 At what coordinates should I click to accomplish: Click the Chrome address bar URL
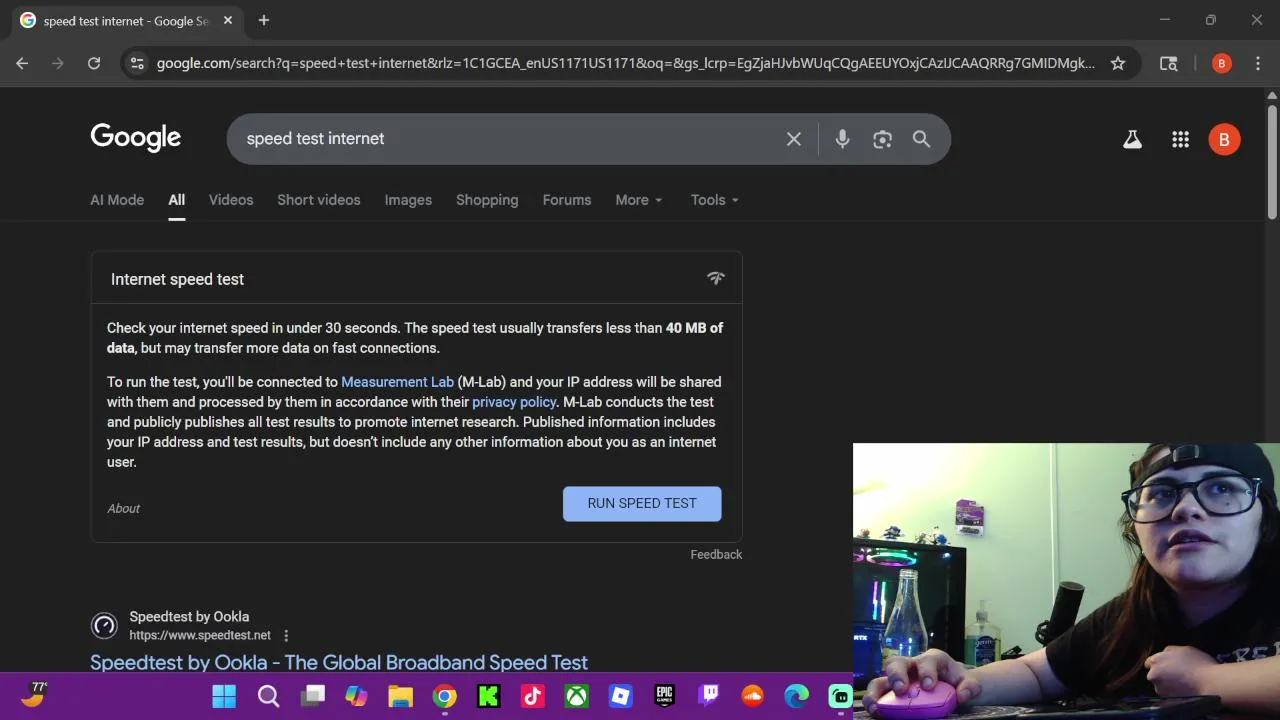[626, 63]
